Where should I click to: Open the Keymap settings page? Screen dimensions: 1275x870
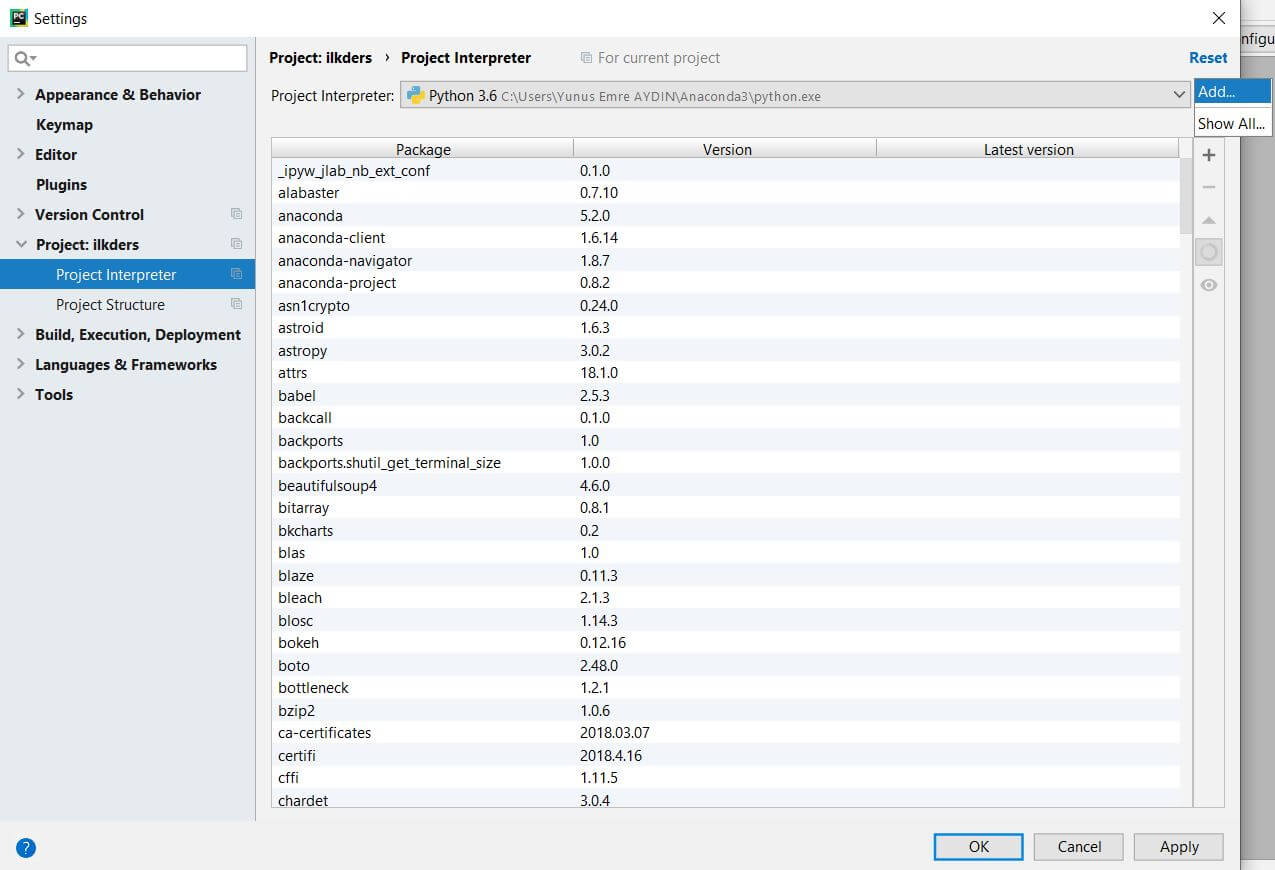64,124
